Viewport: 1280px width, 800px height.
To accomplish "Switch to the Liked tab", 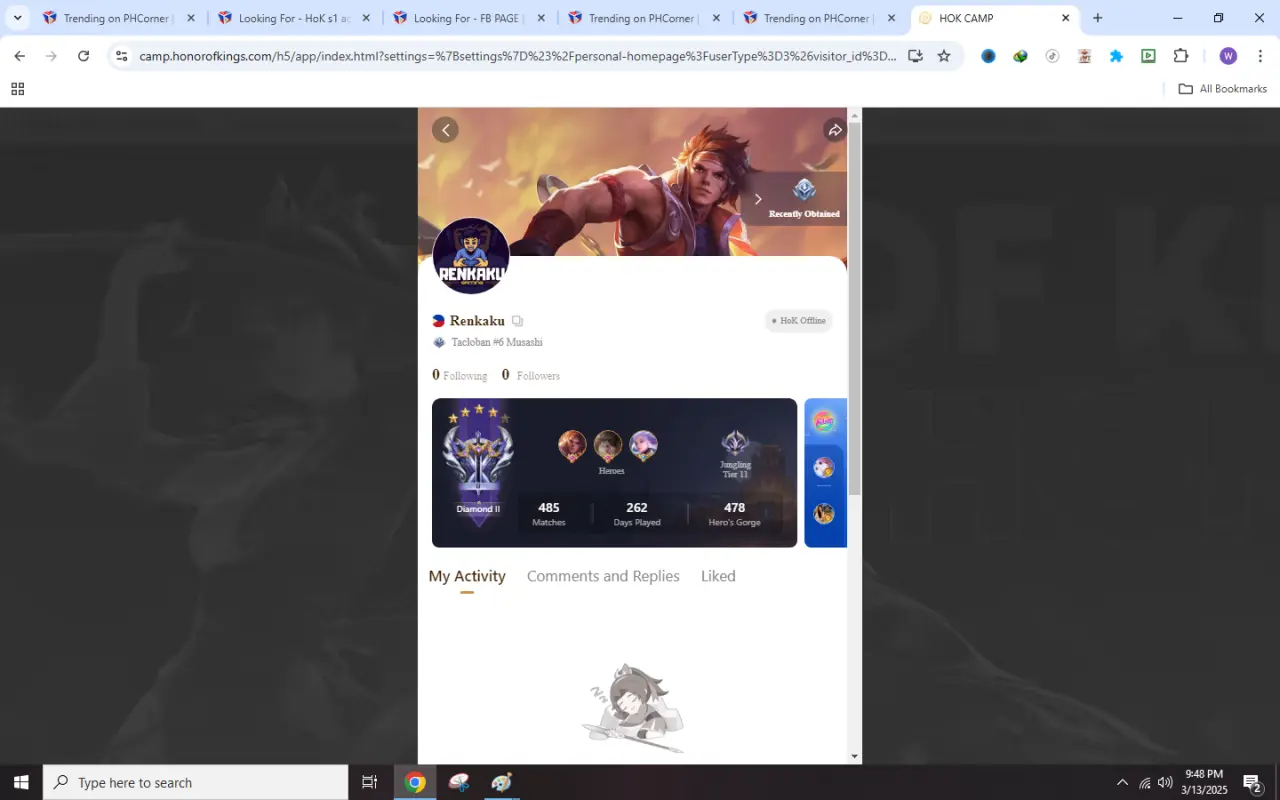I will point(718,576).
